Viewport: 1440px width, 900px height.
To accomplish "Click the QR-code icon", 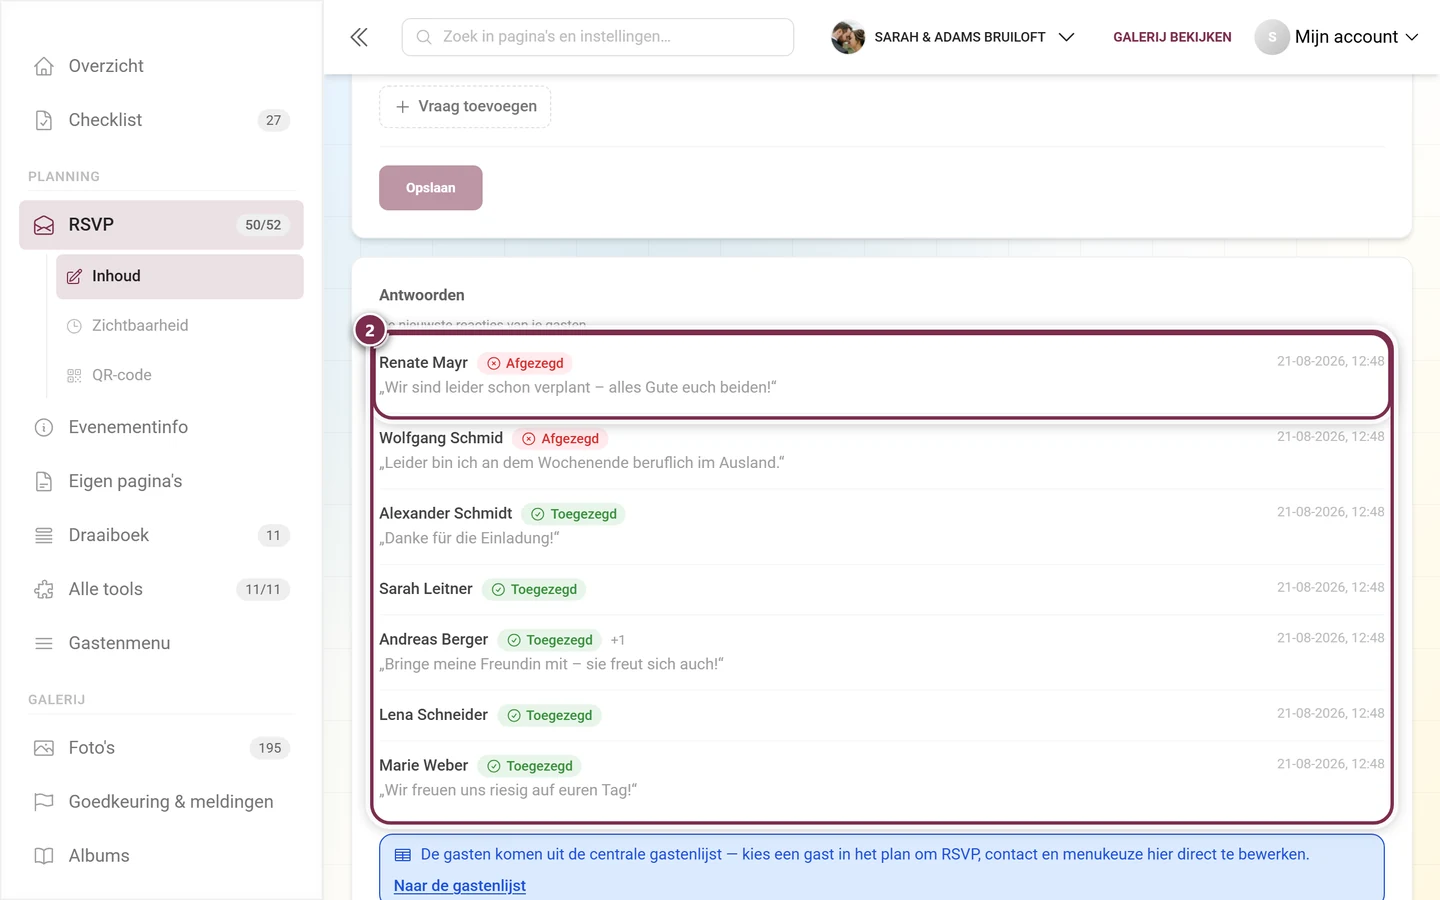I will (x=74, y=376).
